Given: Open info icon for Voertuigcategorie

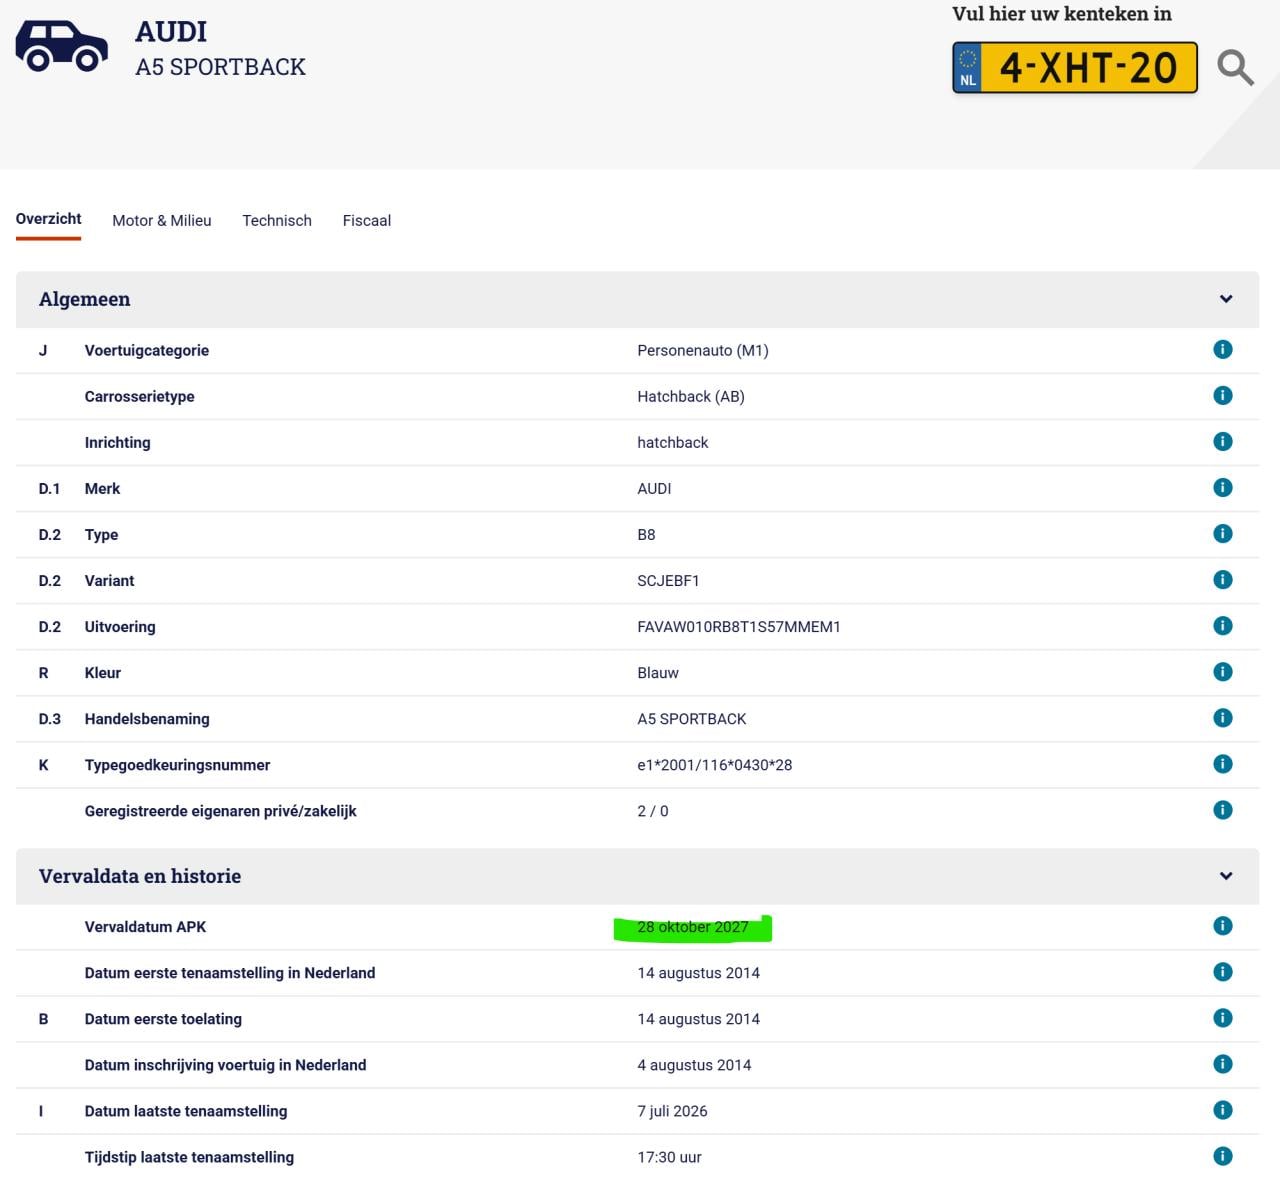Looking at the screenshot, I should (1222, 349).
